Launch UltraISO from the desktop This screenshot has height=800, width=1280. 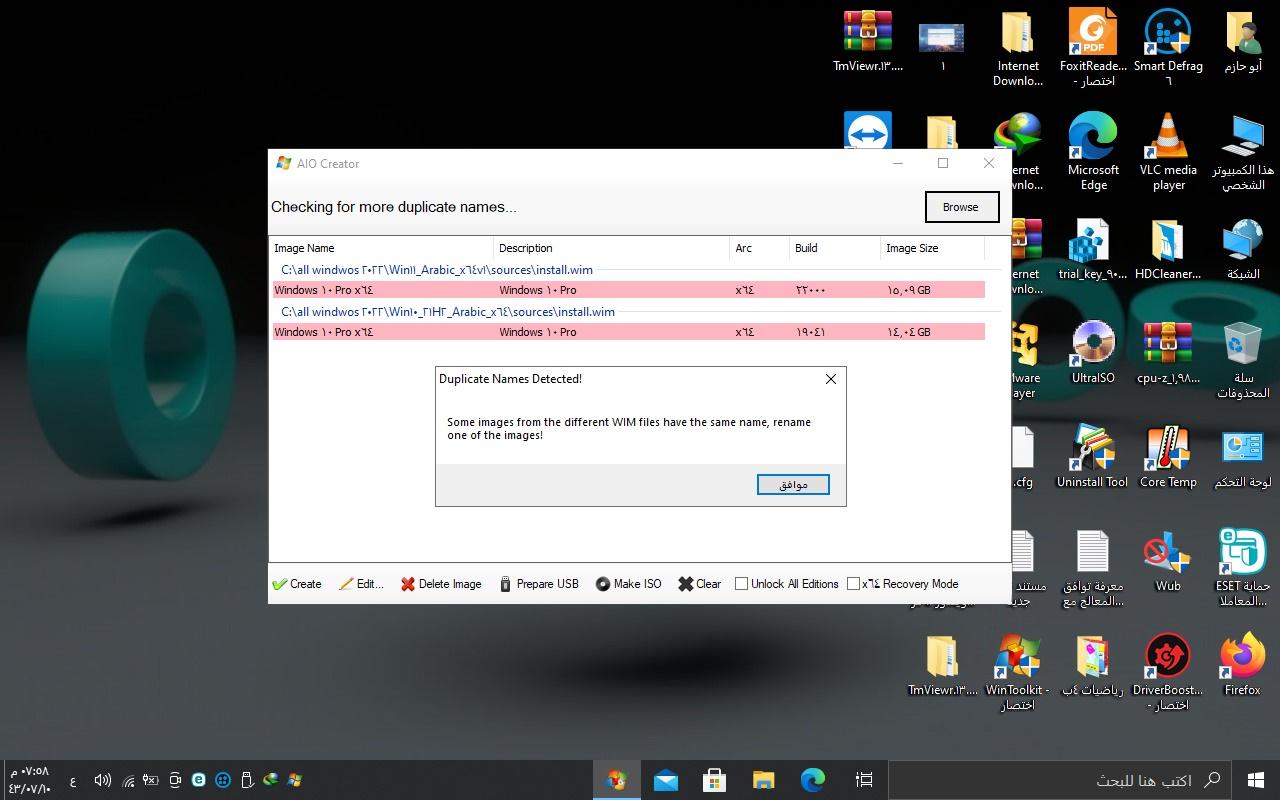coord(1093,352)
